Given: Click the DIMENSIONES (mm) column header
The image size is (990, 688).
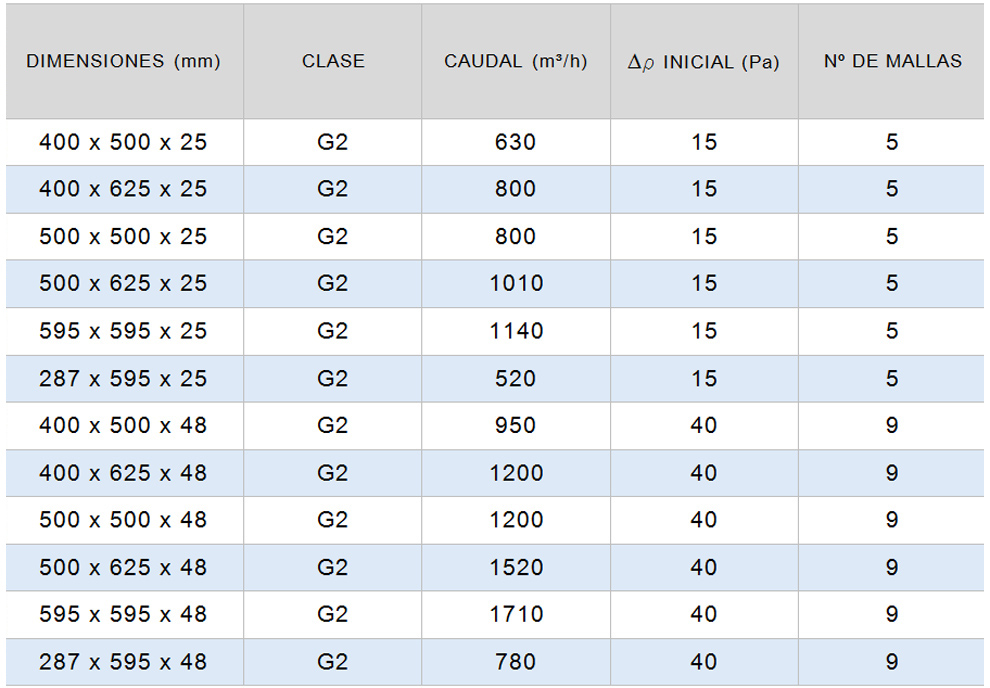Looking at the screenshot, I should (123, 61).
